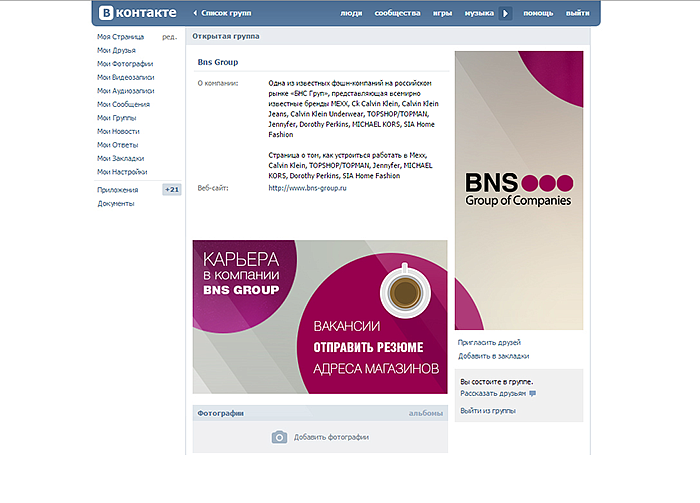Click the camera icon in photos section
700x503 pixels.
[x=279, y=437]
